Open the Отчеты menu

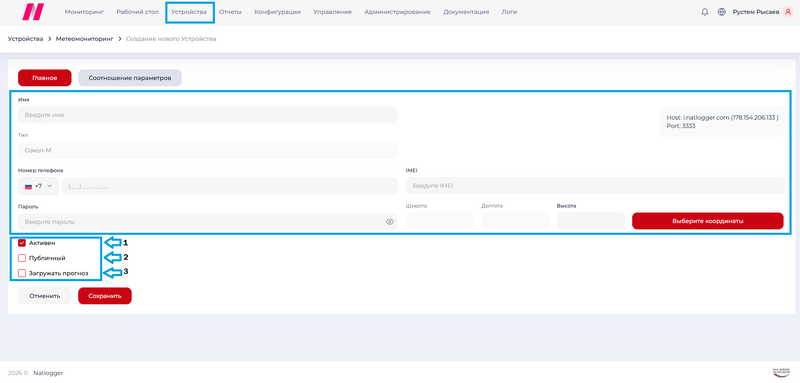click(x=230, y=12)
